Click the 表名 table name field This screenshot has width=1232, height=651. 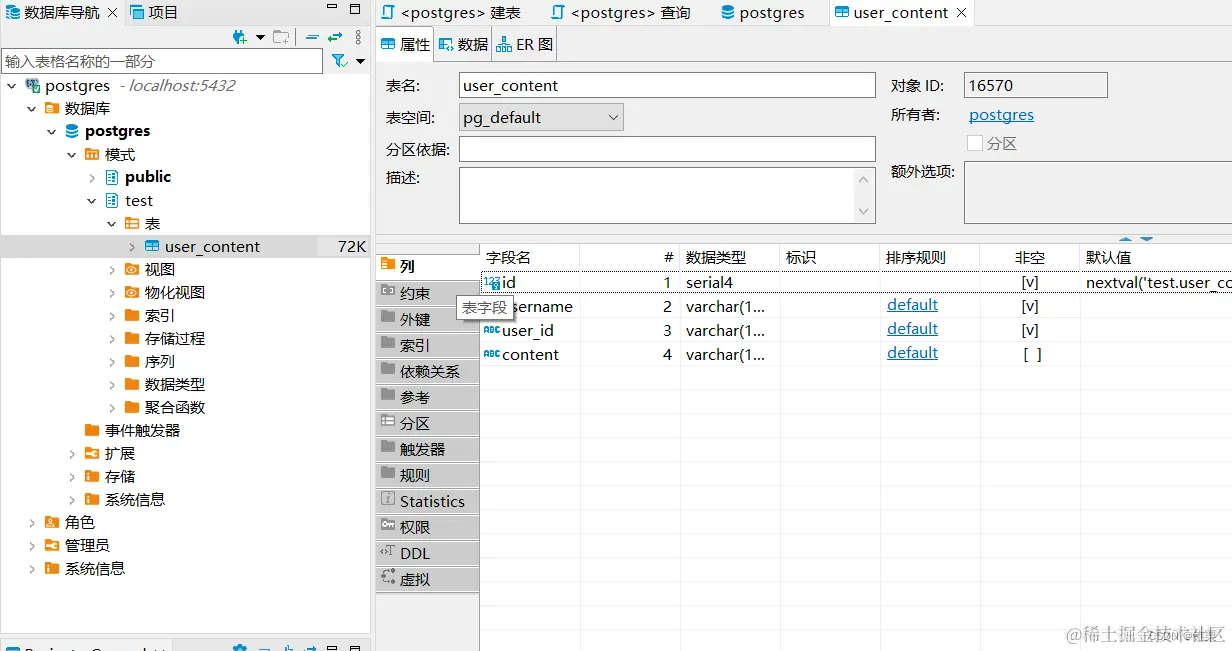coord(667,85)
